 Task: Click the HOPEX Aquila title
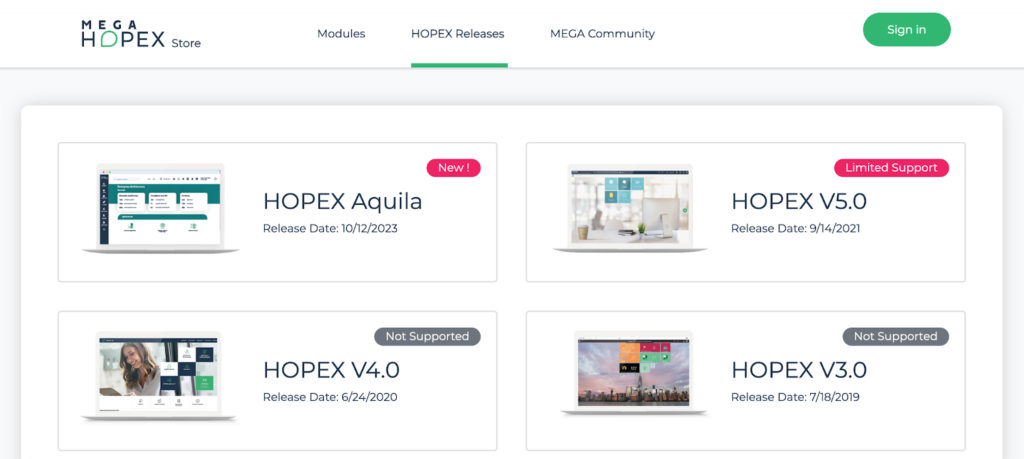point(342,202)
